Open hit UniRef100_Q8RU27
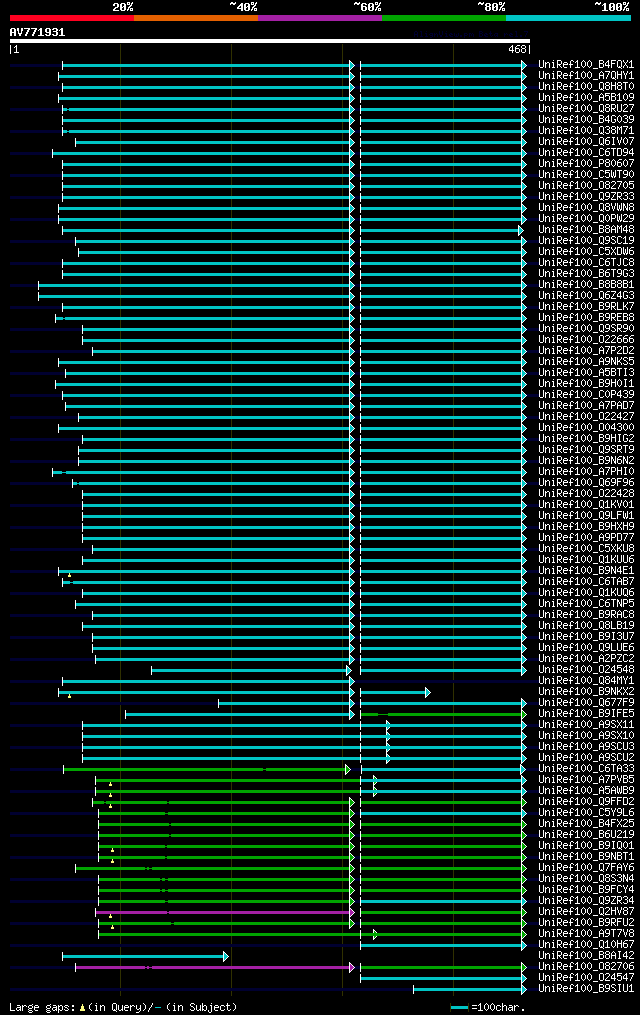 click(586, 109)
